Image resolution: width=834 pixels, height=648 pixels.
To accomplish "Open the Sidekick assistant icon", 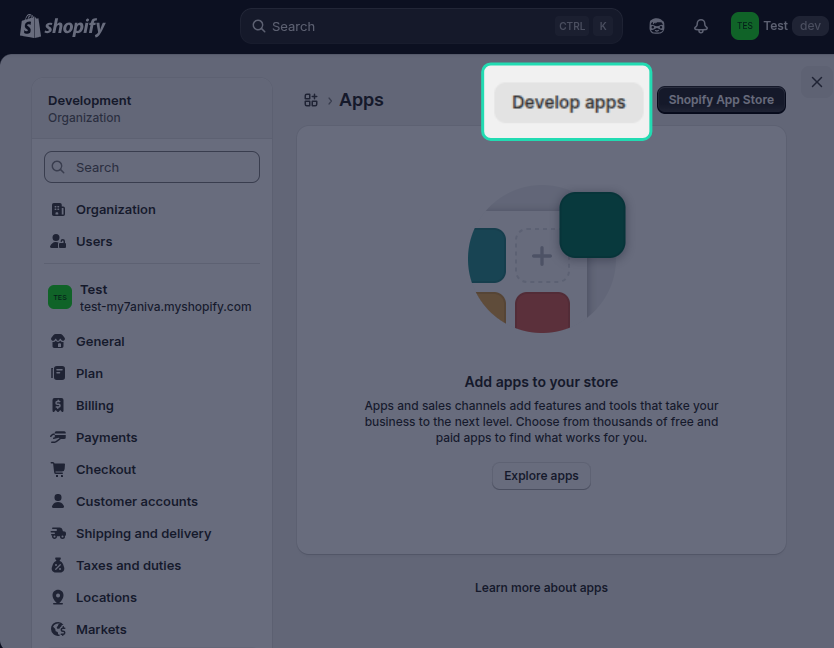I will tap(657, 26).
